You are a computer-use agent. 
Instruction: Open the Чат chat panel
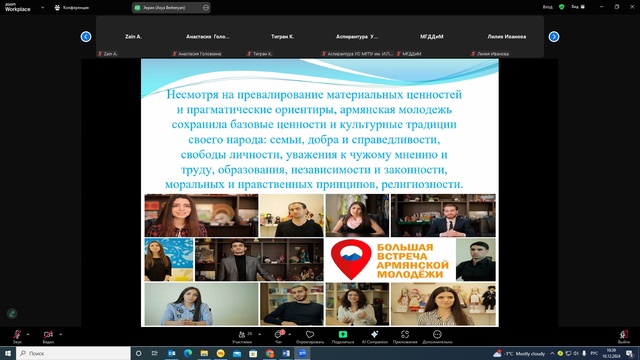coord(279,337)
